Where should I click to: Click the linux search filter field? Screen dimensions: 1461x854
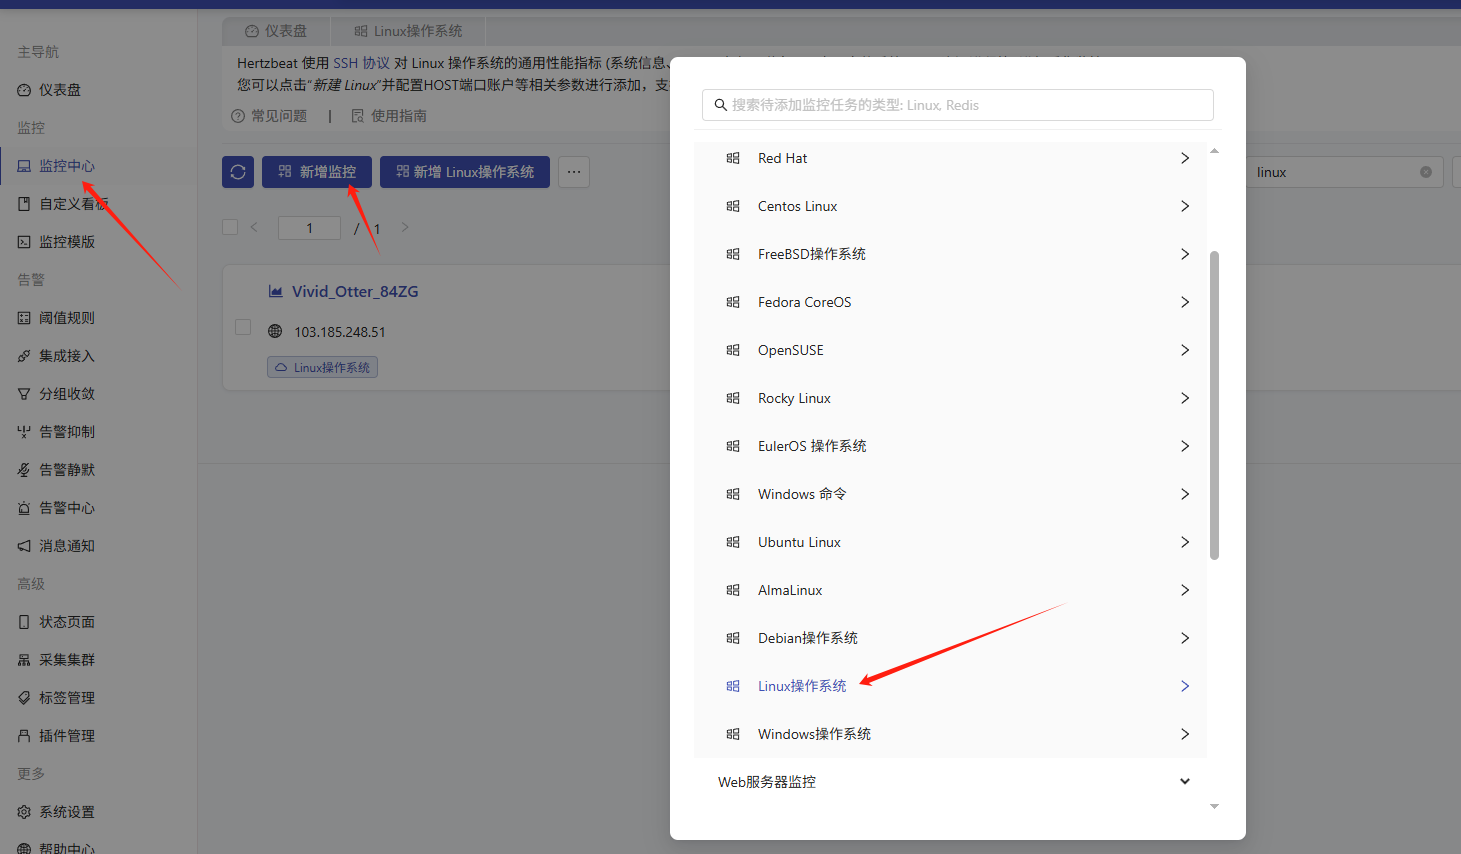coord(1345,172)
